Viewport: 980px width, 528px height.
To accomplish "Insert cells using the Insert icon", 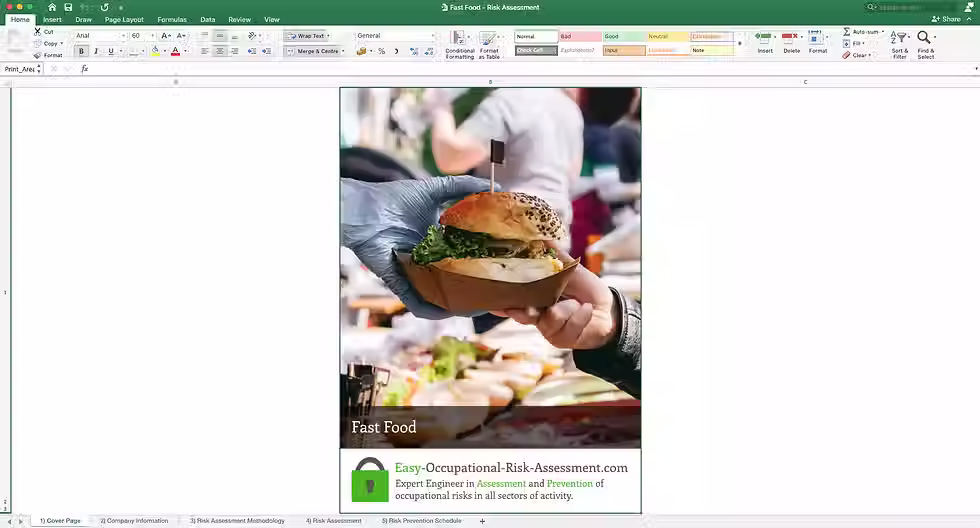I will point(764,42).
